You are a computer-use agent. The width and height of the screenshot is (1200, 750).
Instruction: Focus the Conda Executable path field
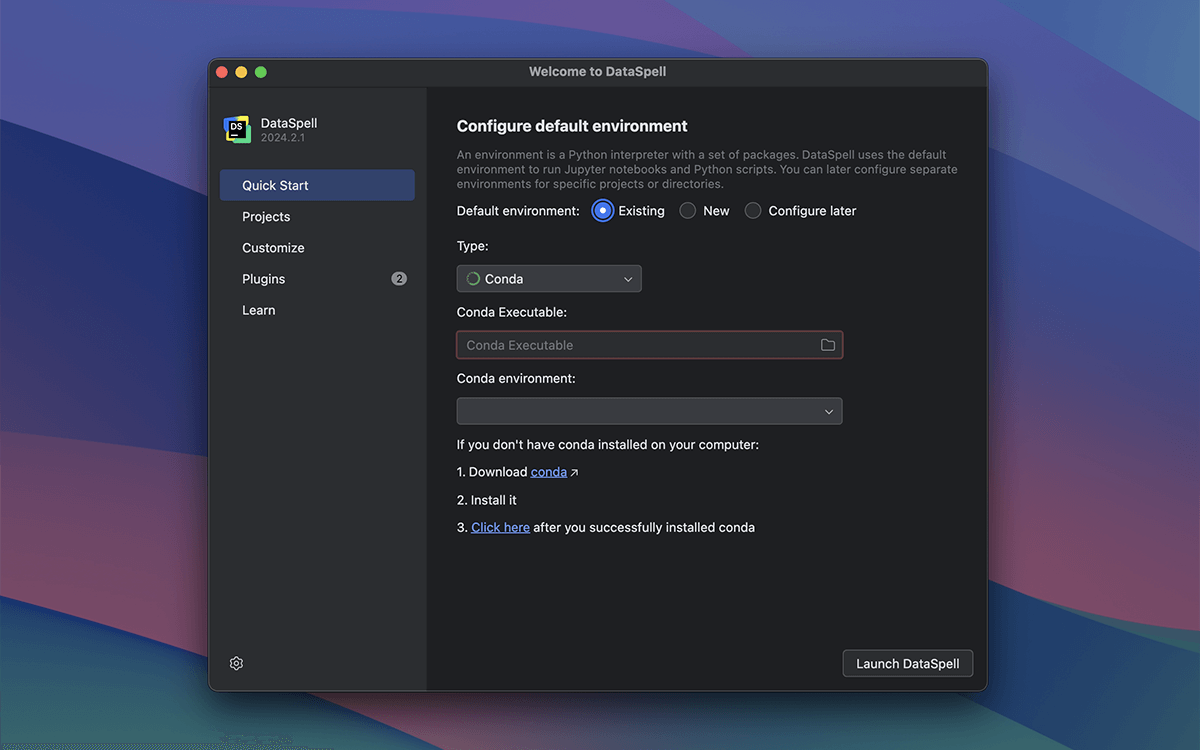coord(649,345)
